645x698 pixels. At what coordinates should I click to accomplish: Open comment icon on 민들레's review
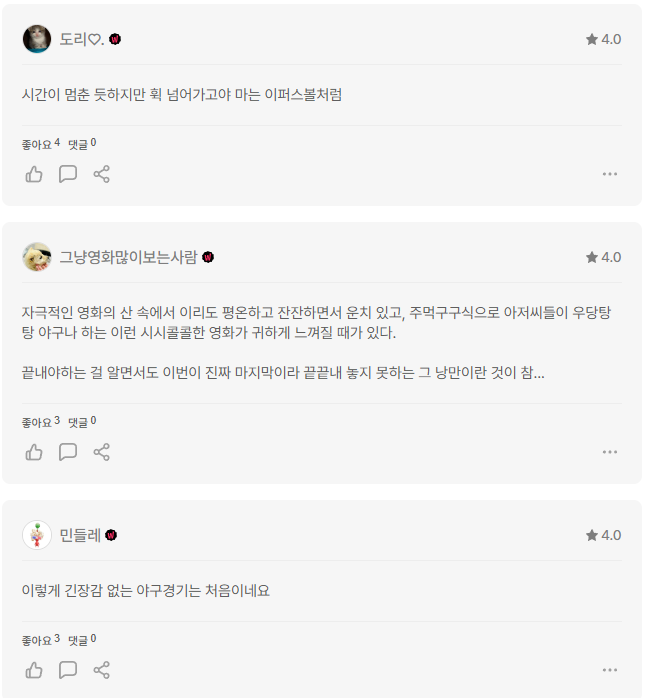click(68, 670)
